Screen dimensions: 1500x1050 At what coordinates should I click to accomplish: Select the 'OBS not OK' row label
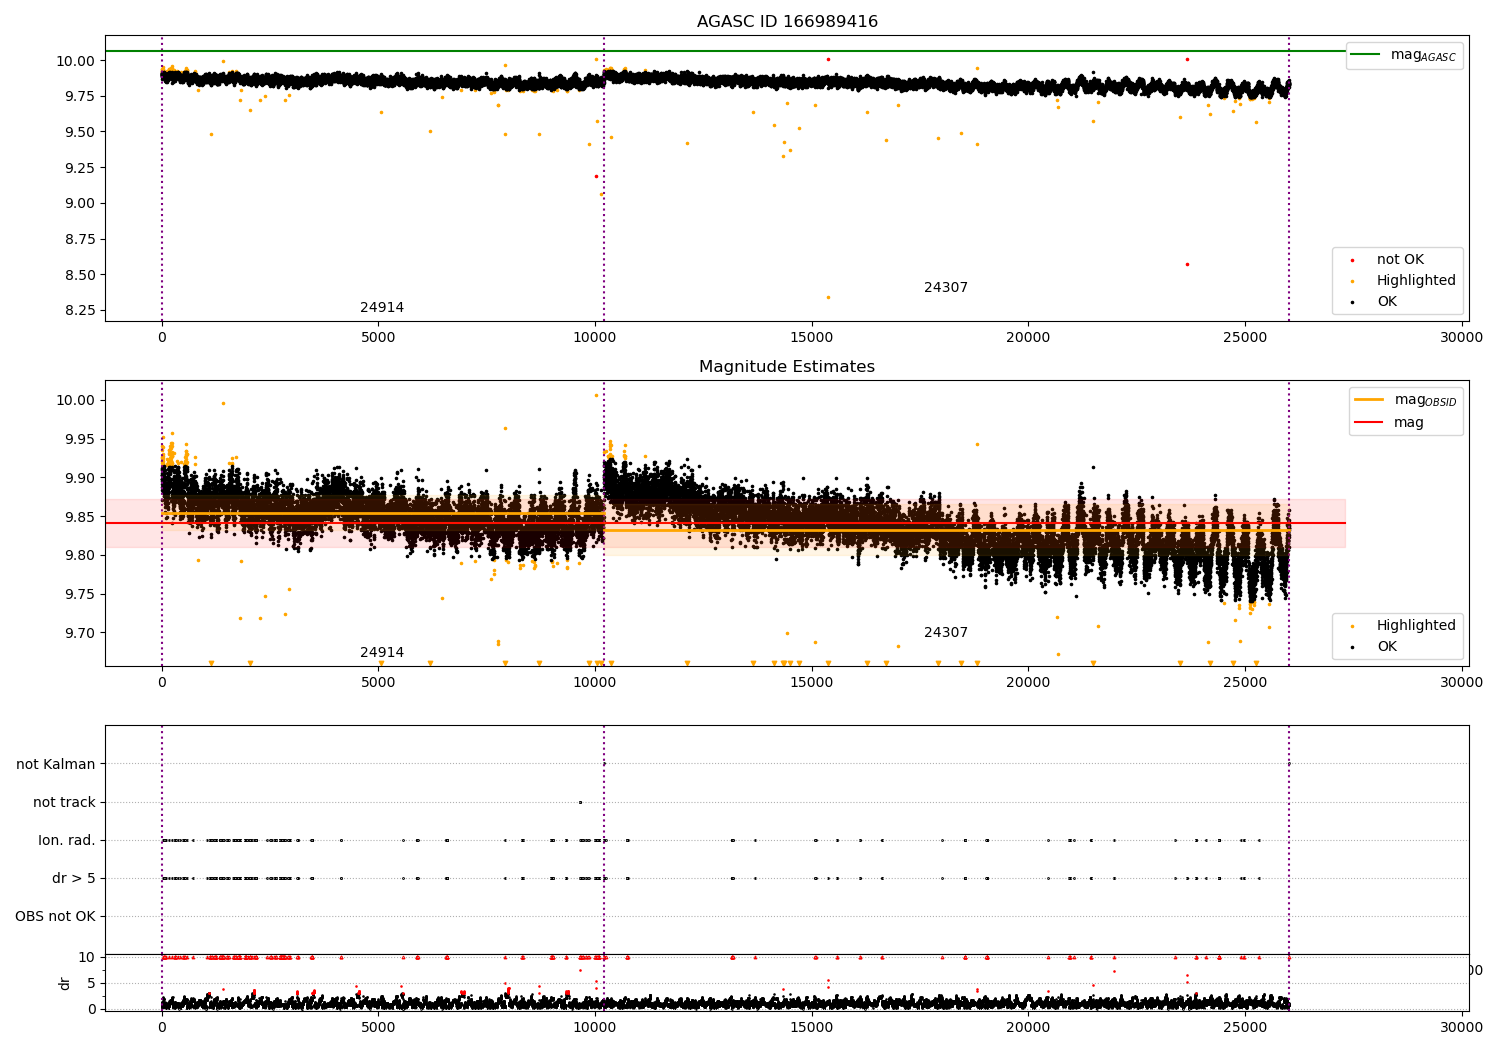(56, 917)
